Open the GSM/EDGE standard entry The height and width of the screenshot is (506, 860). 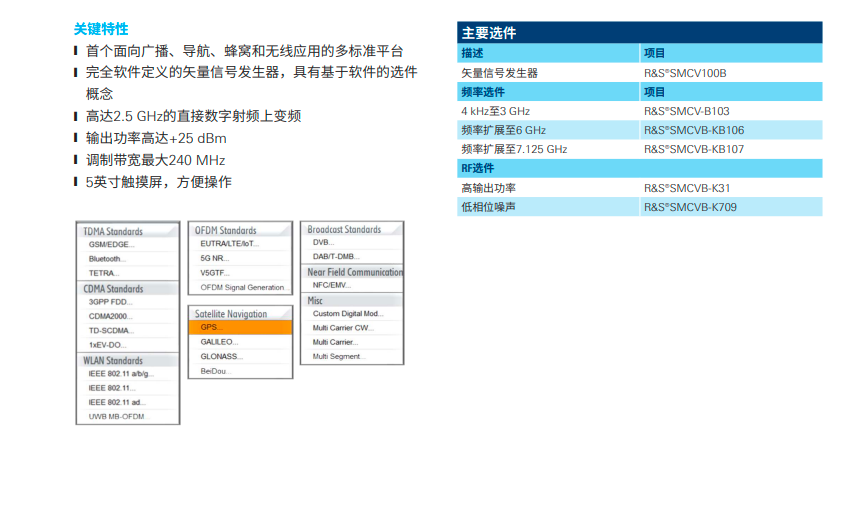111,244
